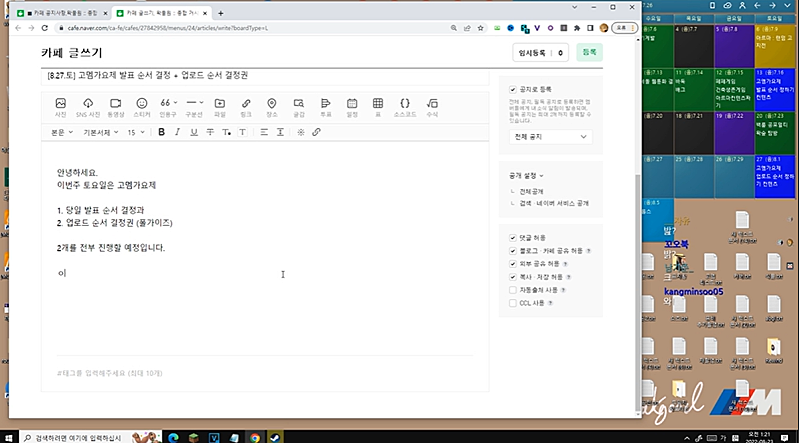Click the 임시등록 draft save button
The height and width of the screenshot is (443, 800).
click(x=532, y=53)
